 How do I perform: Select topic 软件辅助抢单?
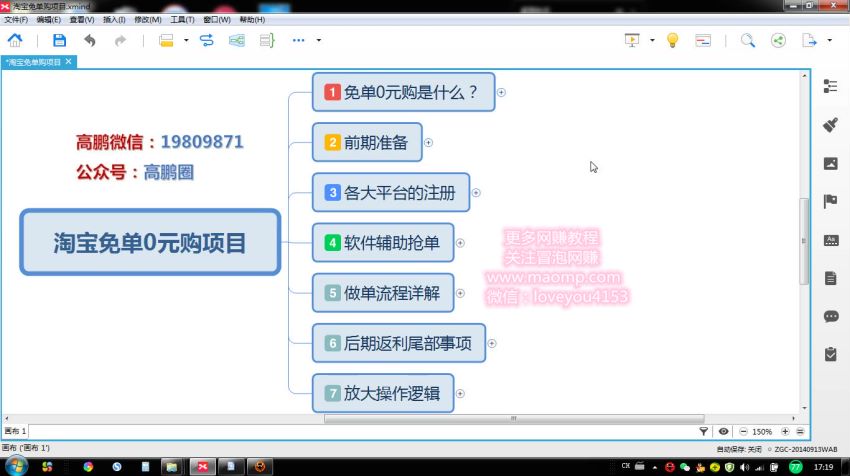pyautogui.click(x=383, y=243)
